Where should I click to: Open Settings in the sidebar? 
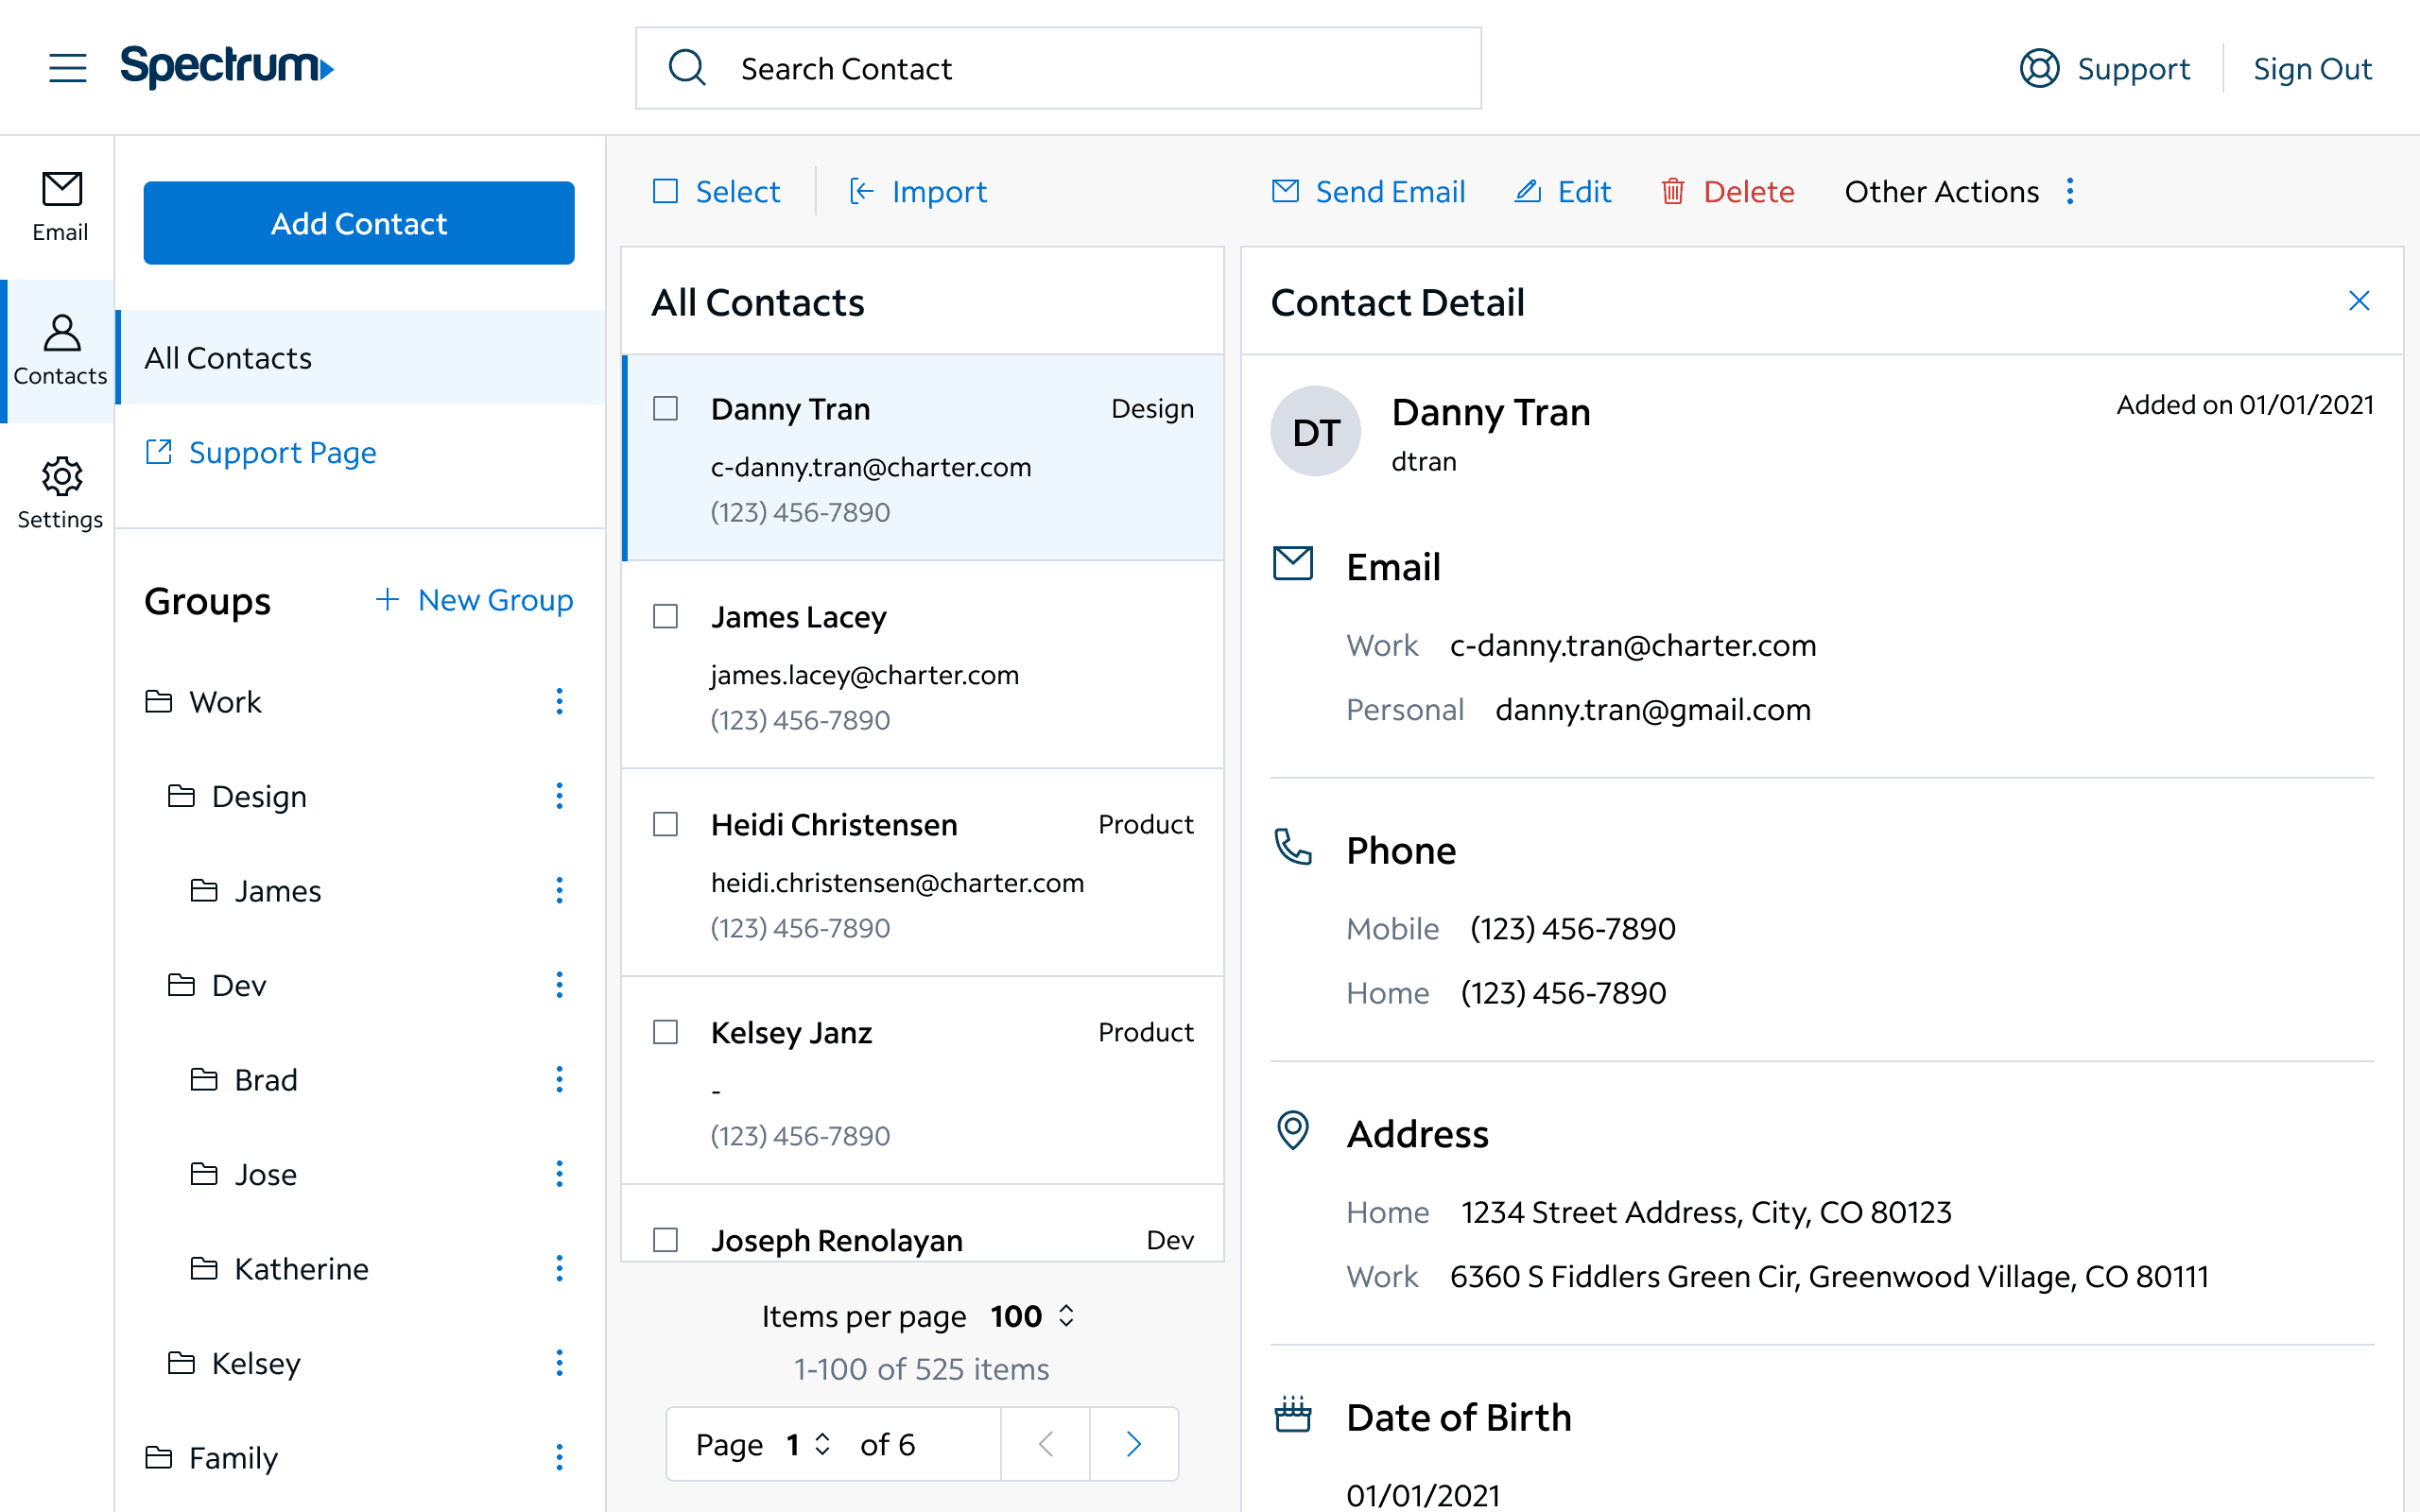pos(60,495)
